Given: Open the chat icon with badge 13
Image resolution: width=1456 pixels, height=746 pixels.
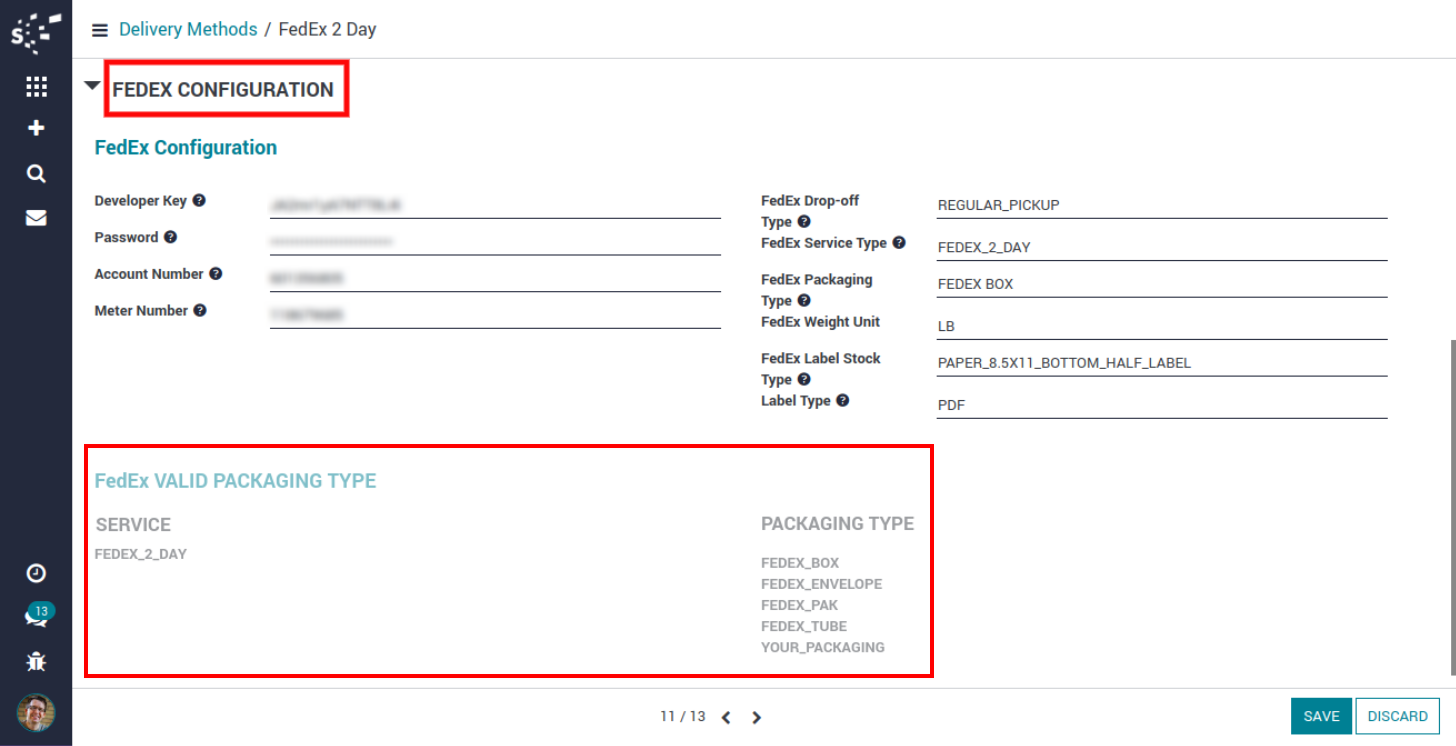Looking at the screenshot, I should pyautogui.click(x=36, y=616).
